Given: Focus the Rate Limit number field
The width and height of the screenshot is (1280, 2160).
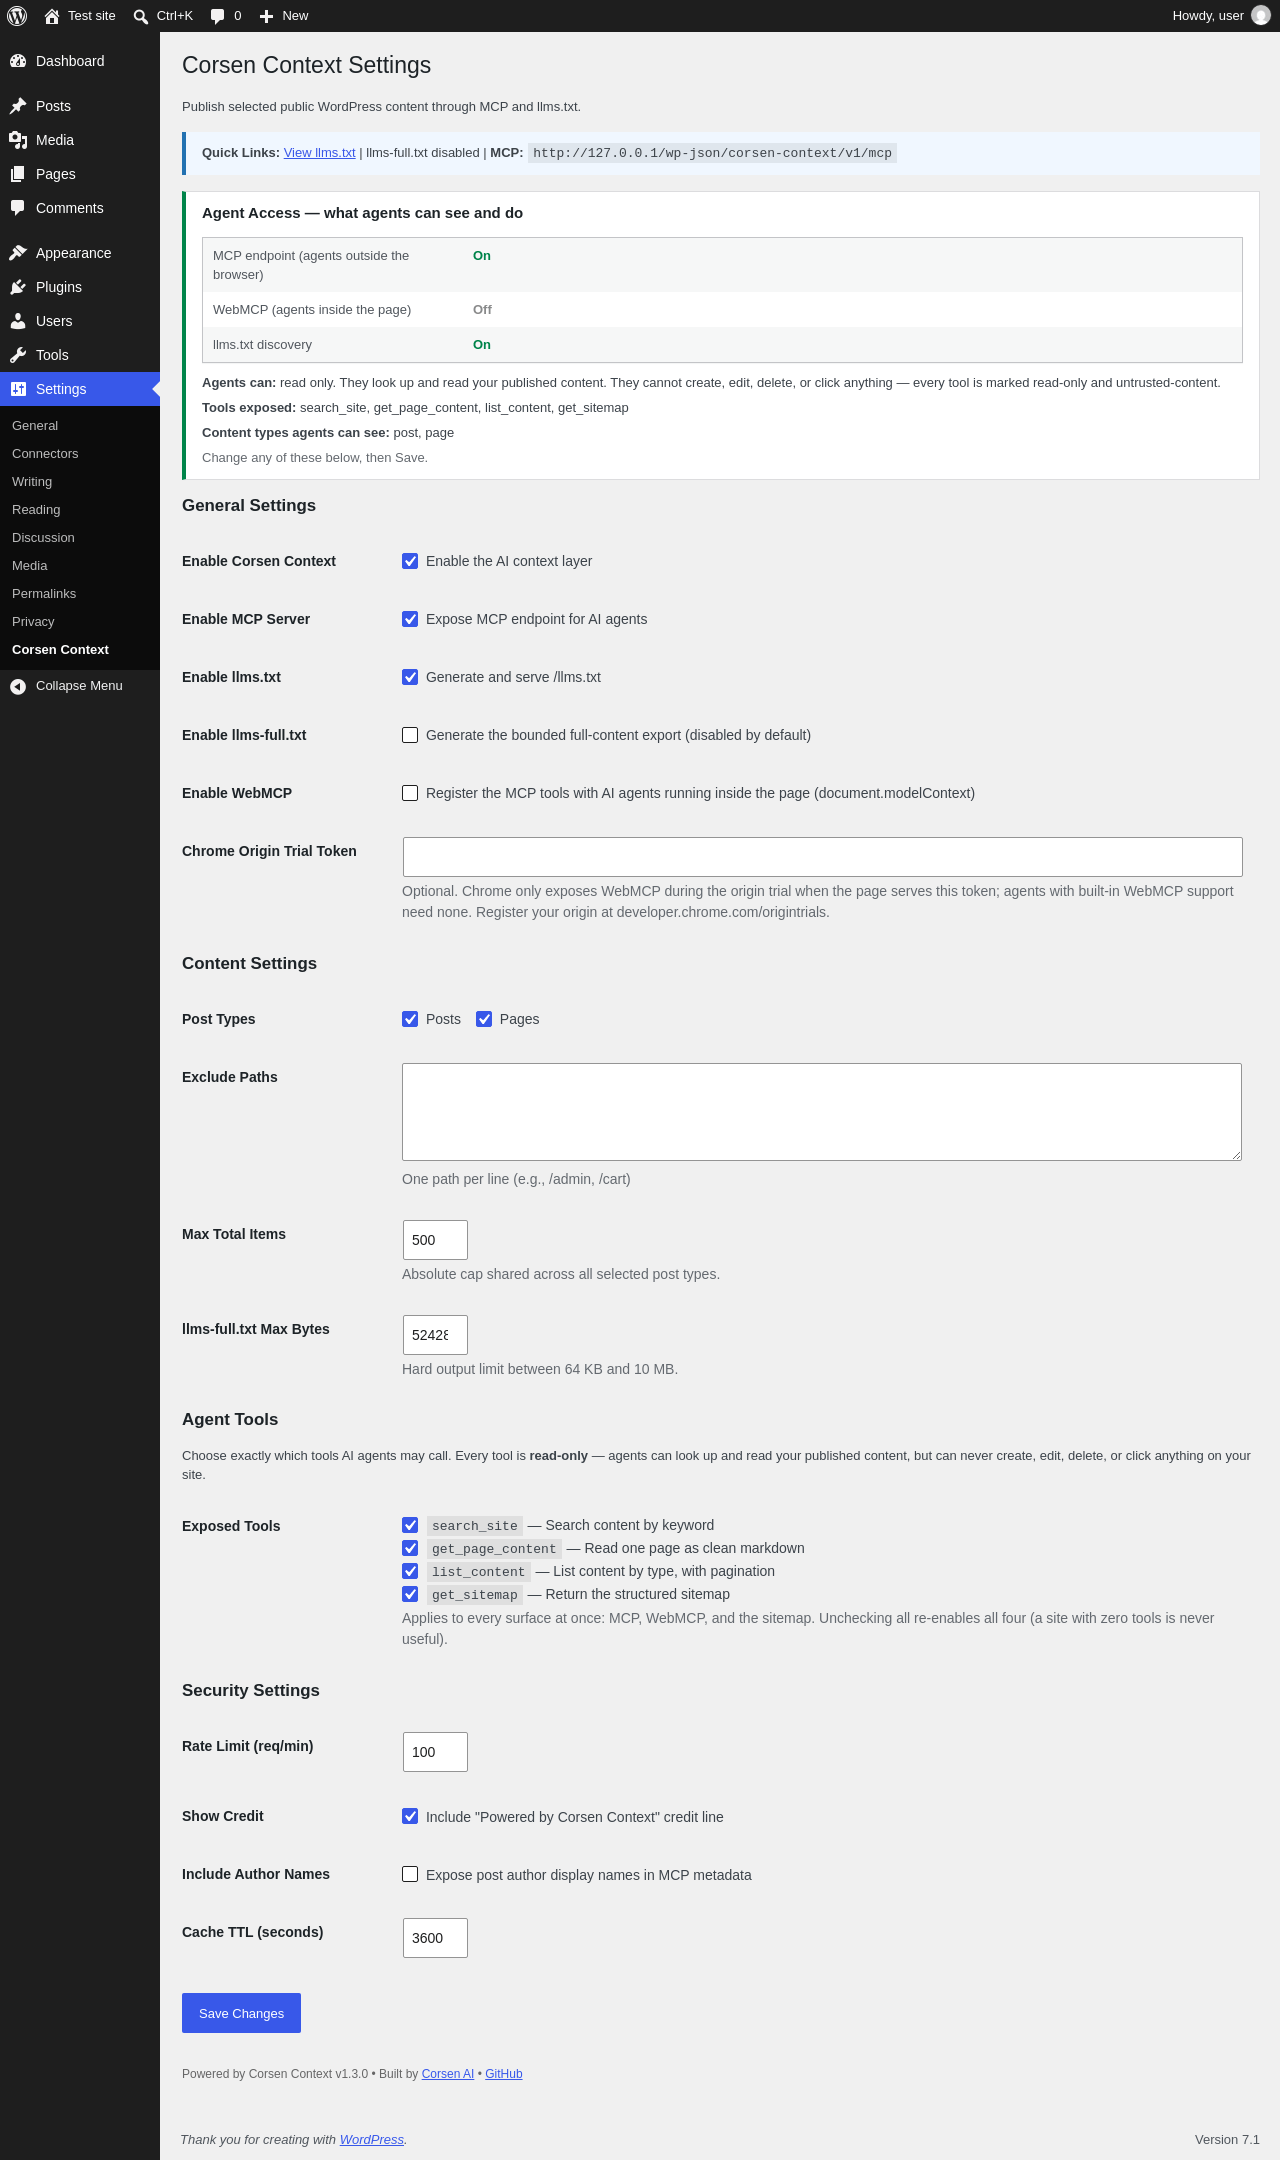Looking at the screenshot, I should click(435, 1752).
